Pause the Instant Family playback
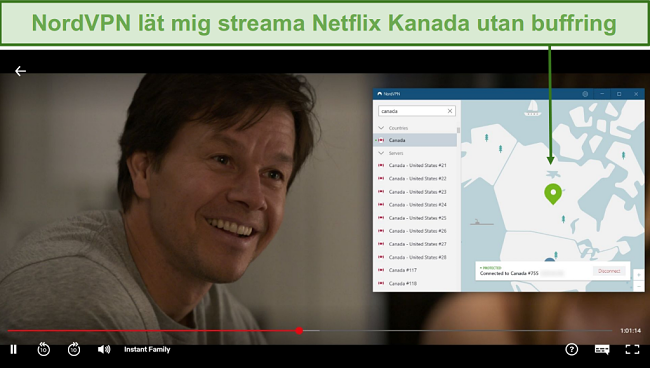 click(14, 349)
